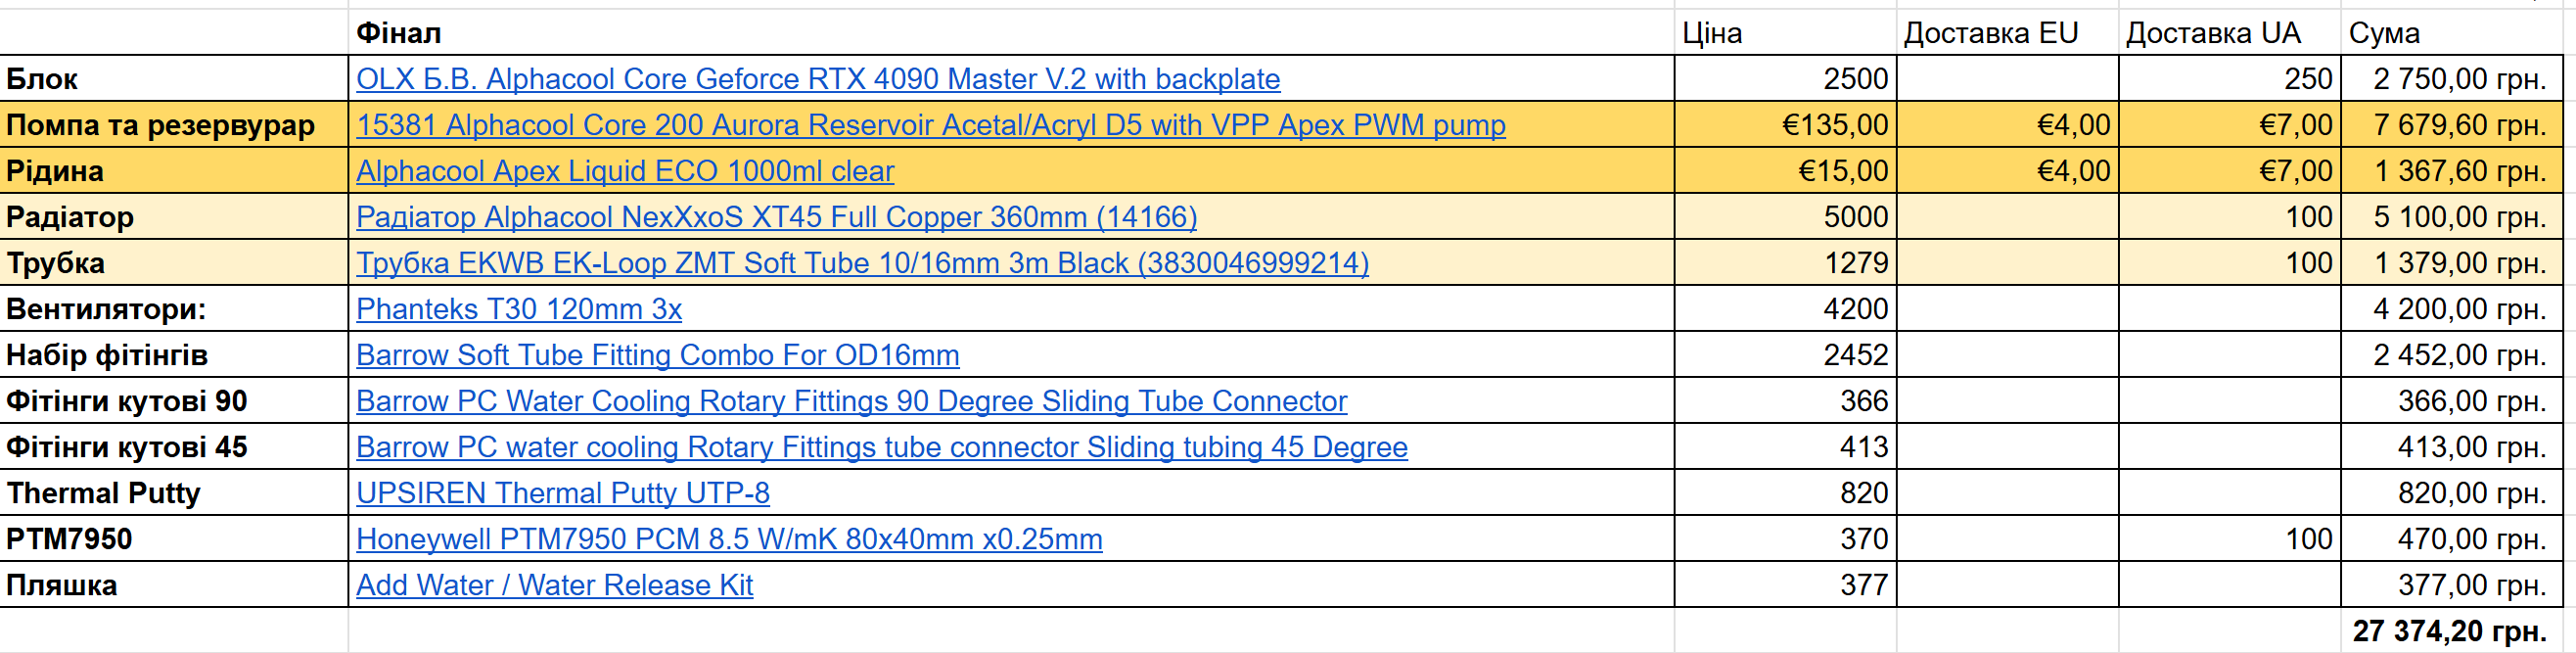Screen dimensions: 2576x653
Task: Open the UPSIREN Thermal Putty UTP-8 link
Action: [563, 493]
